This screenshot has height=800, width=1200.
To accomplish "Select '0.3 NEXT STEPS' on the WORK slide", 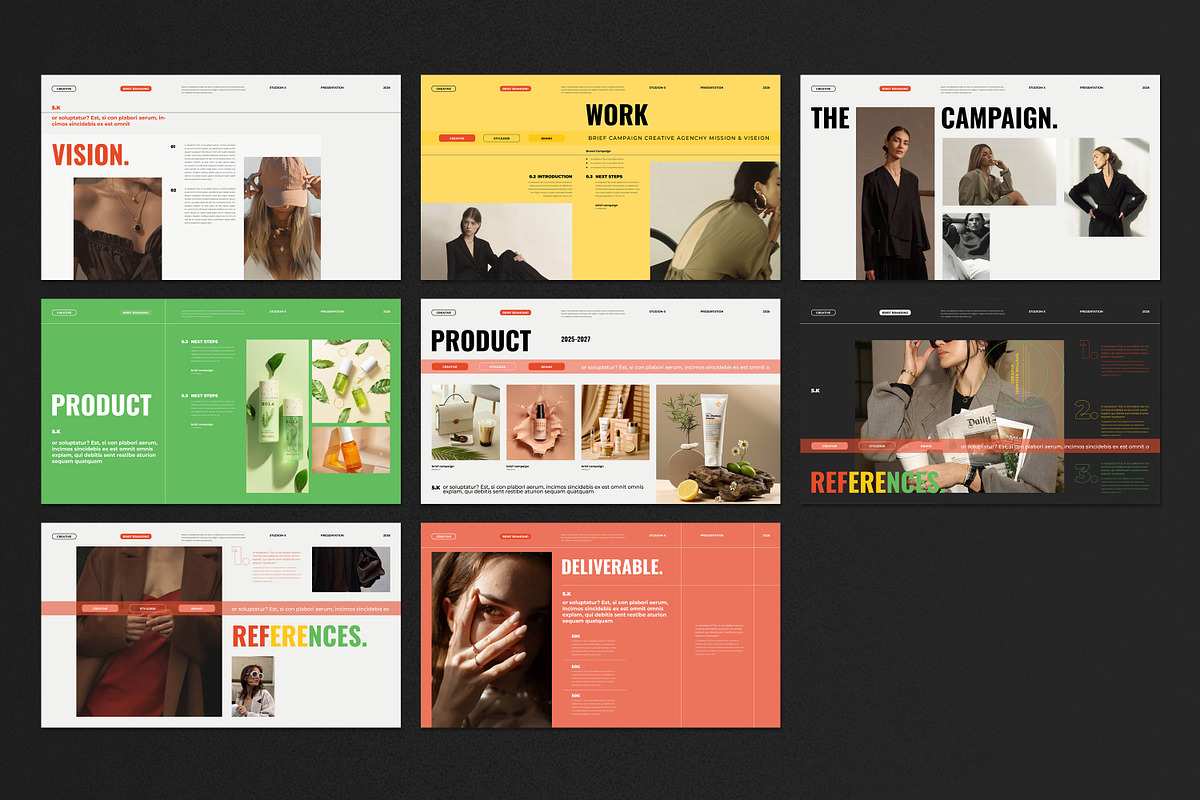I will point(603,176).
